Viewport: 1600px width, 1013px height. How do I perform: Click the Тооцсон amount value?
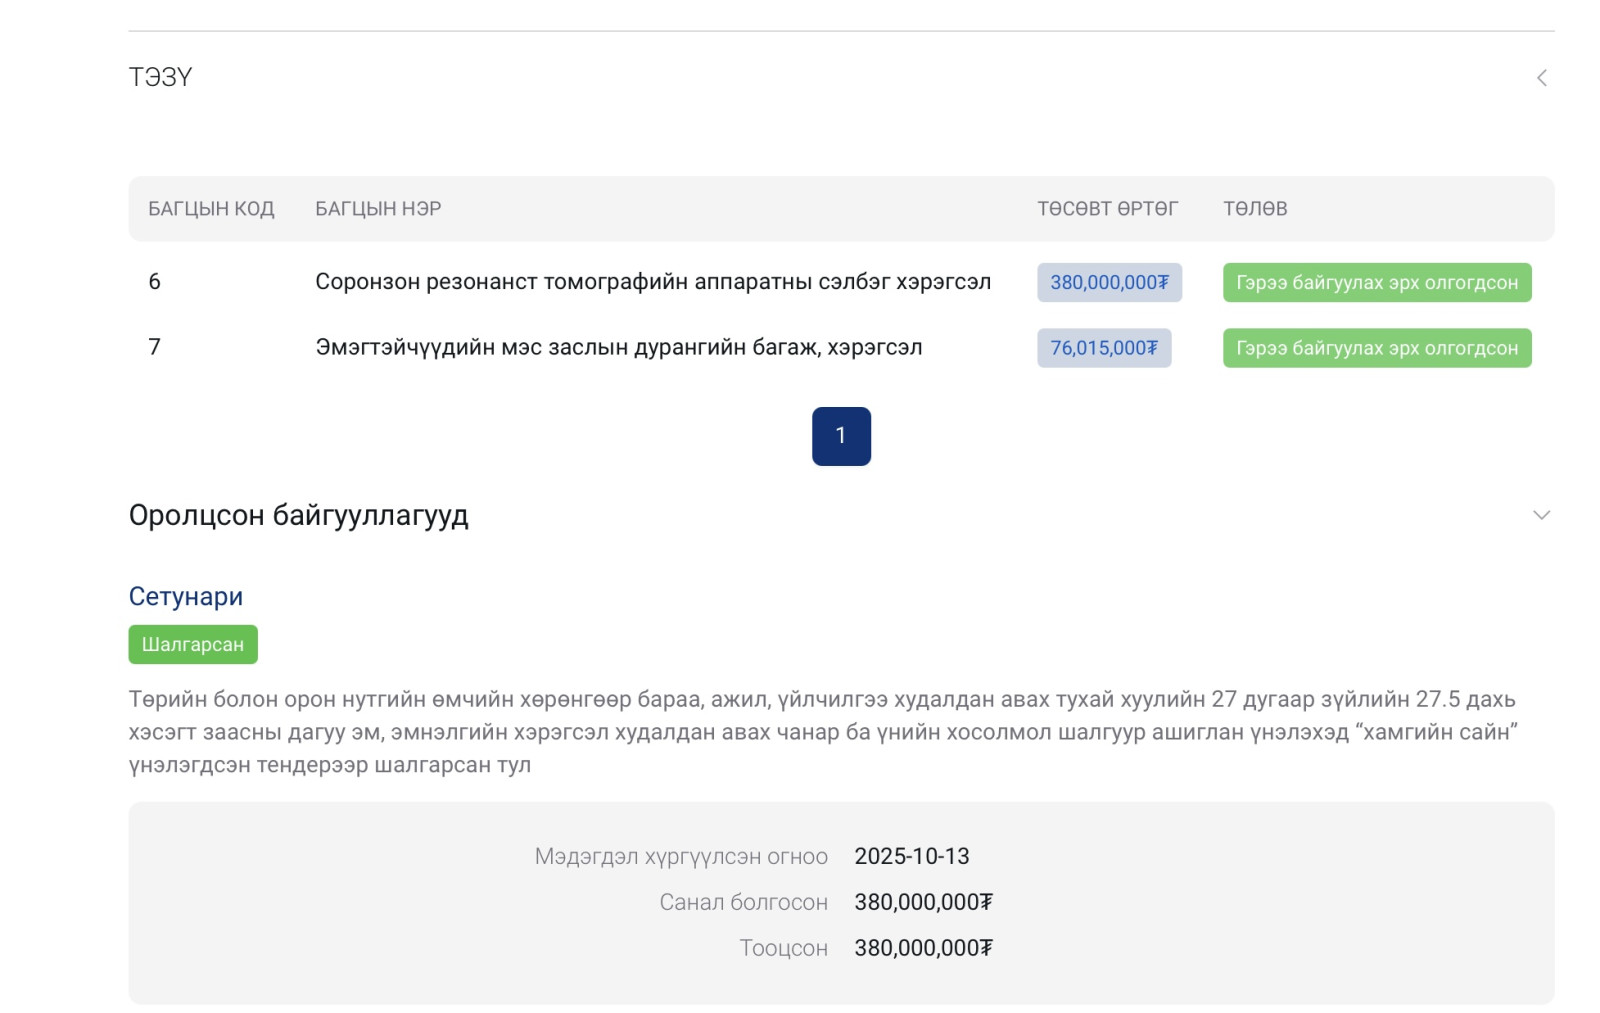click(x=922, y=948)
